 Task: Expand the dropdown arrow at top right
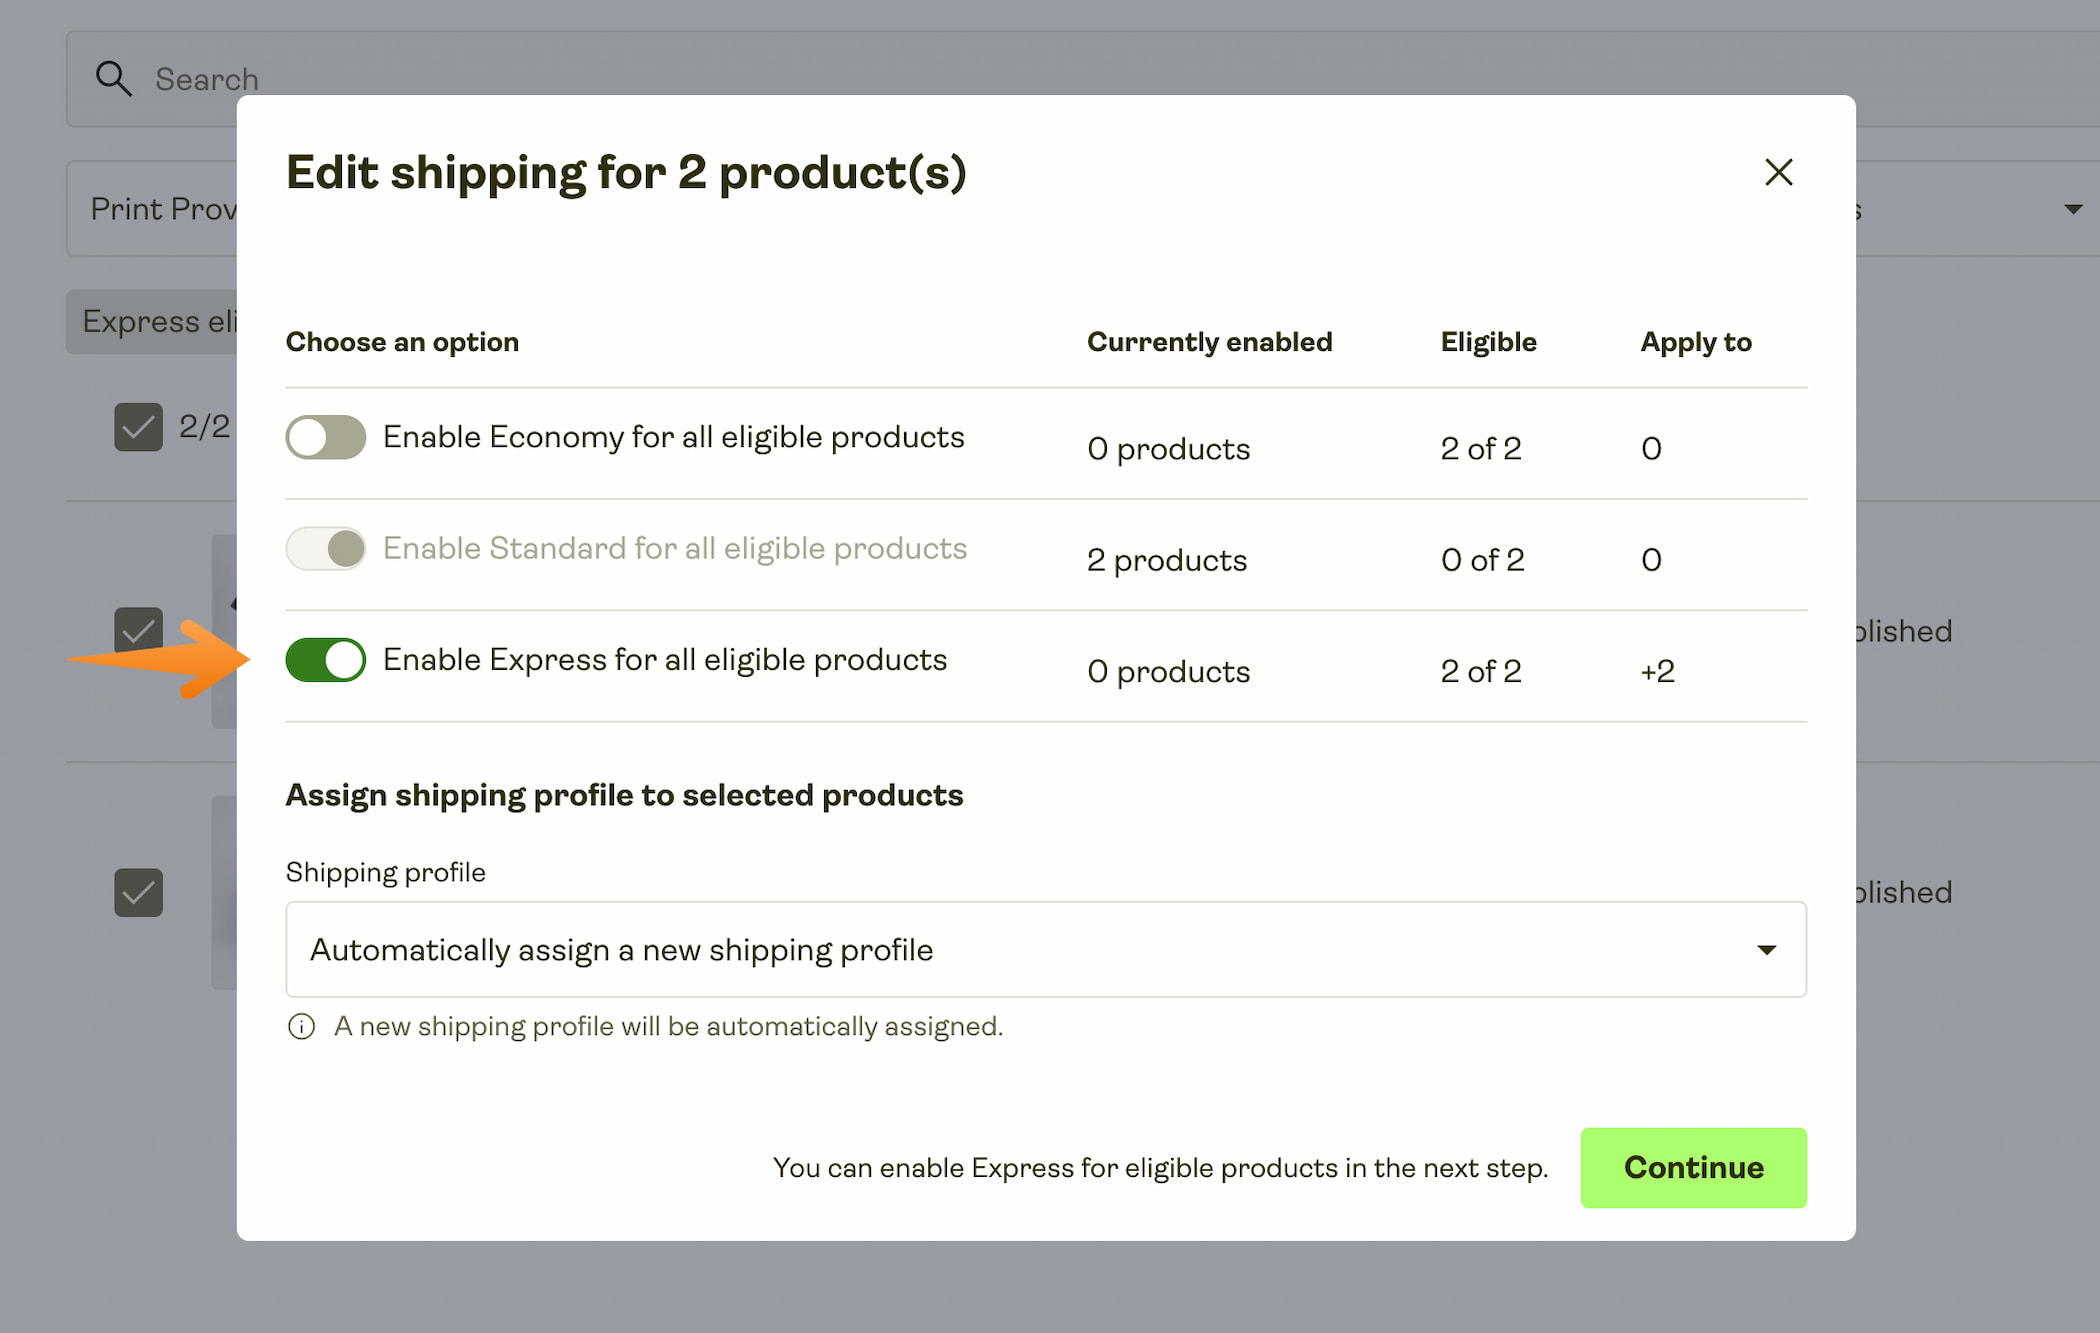tap(2073, 209)
